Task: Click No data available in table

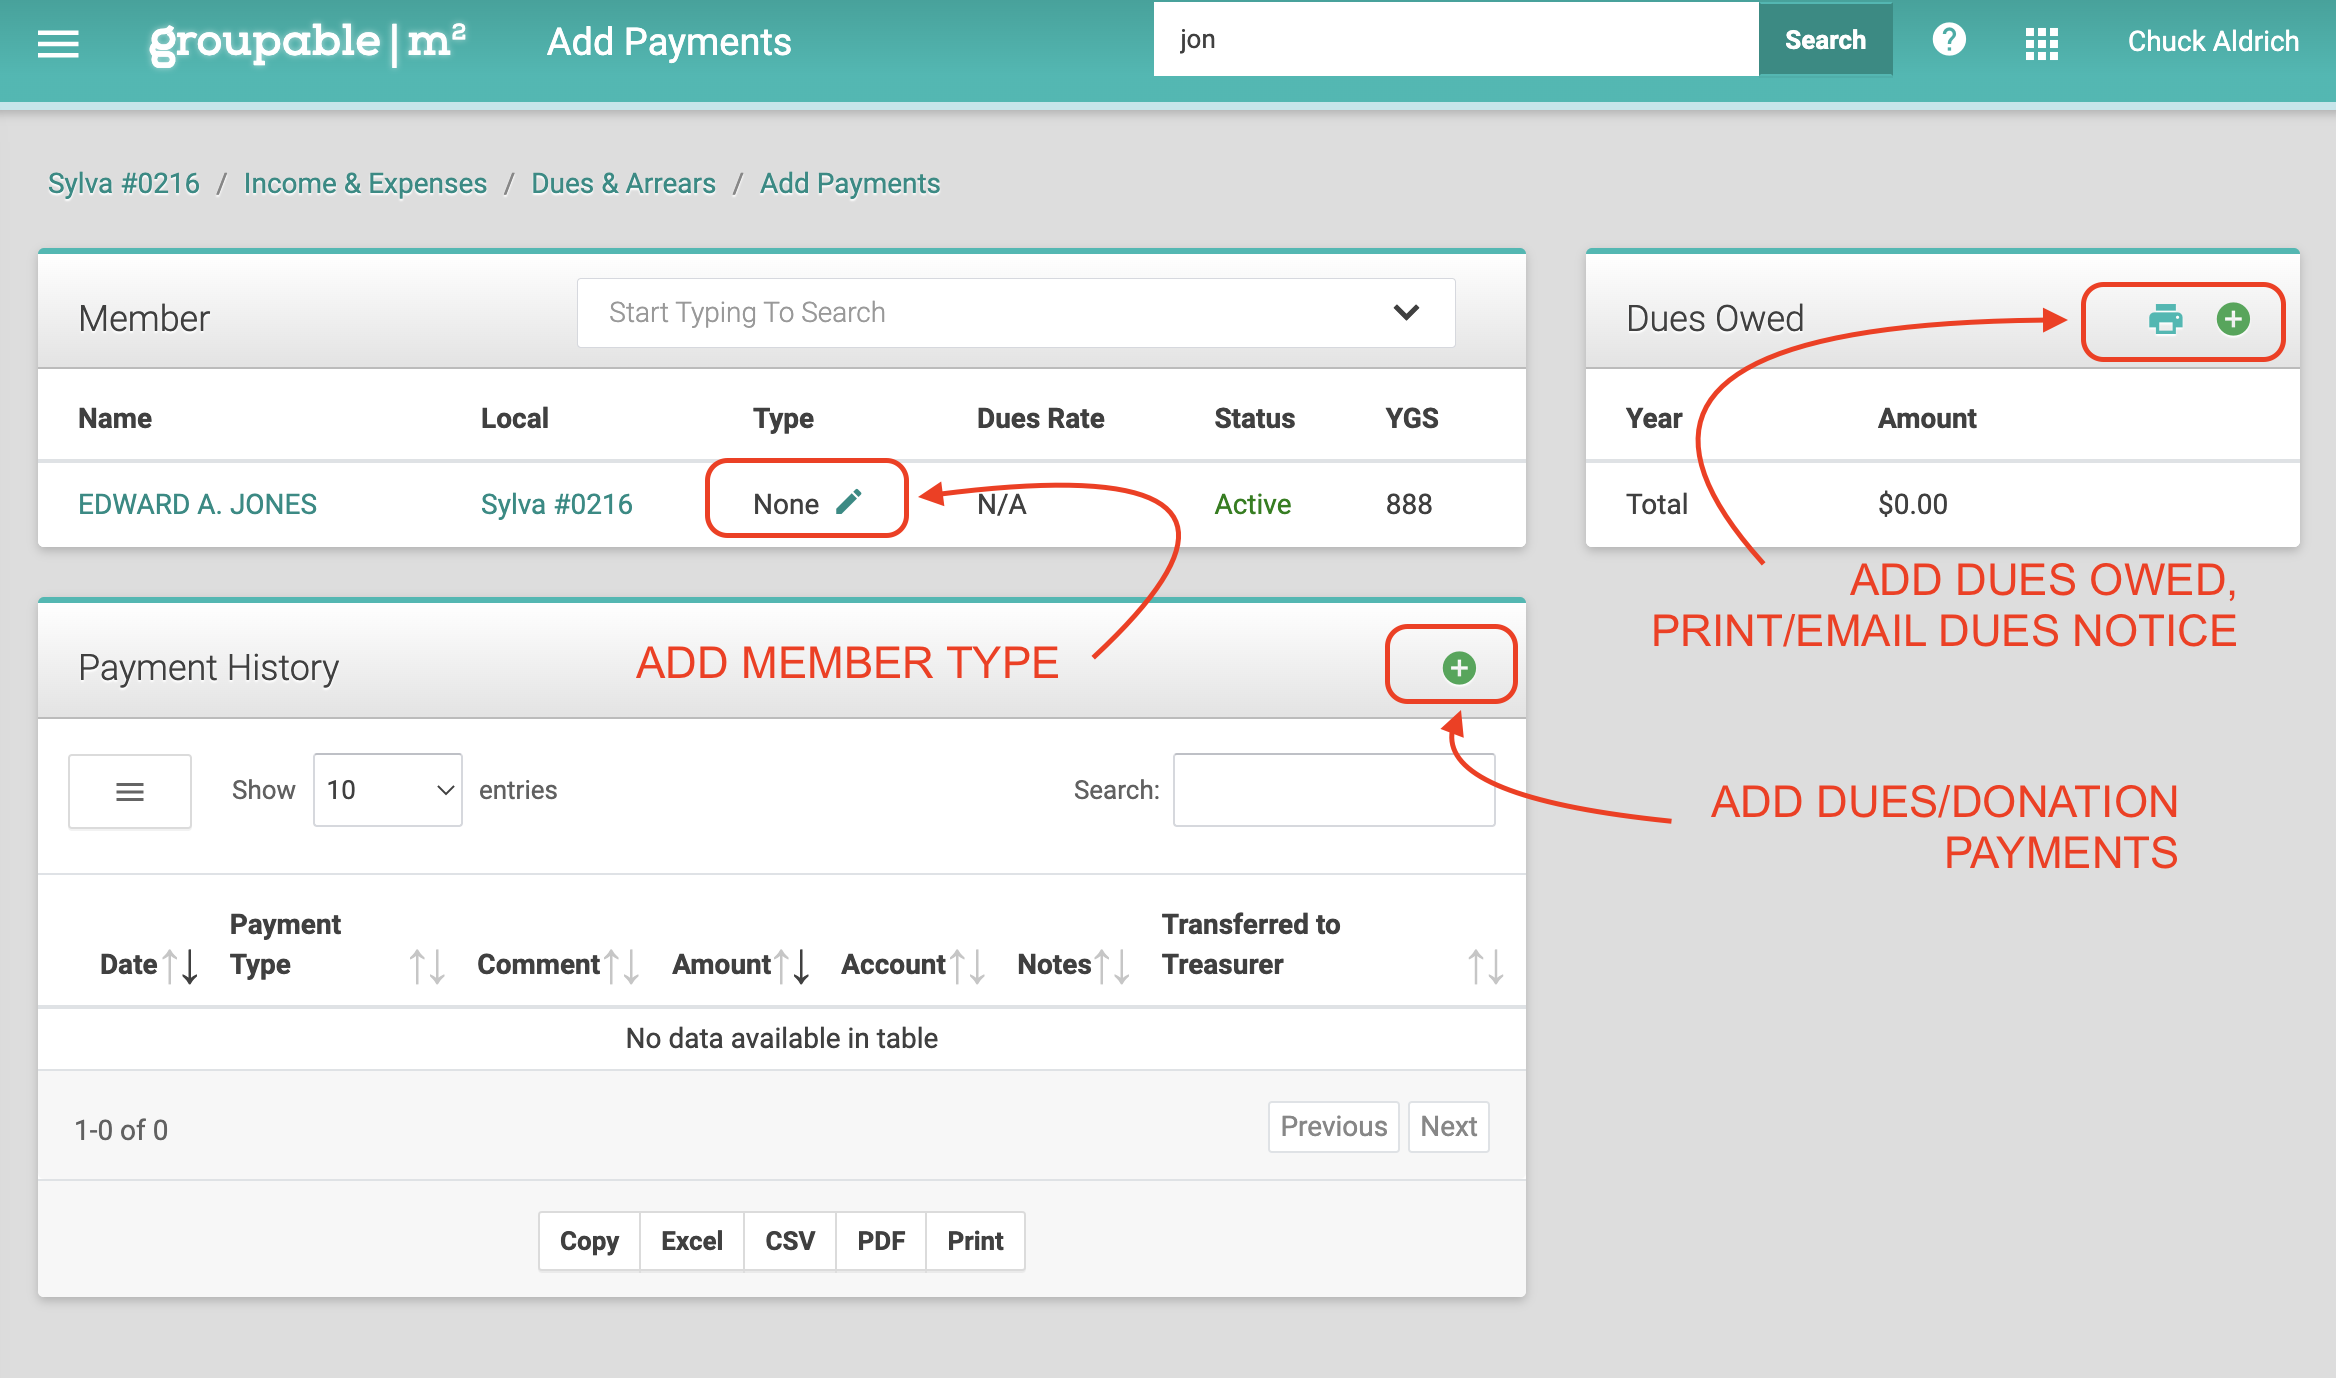Action: pos(782,1038)
